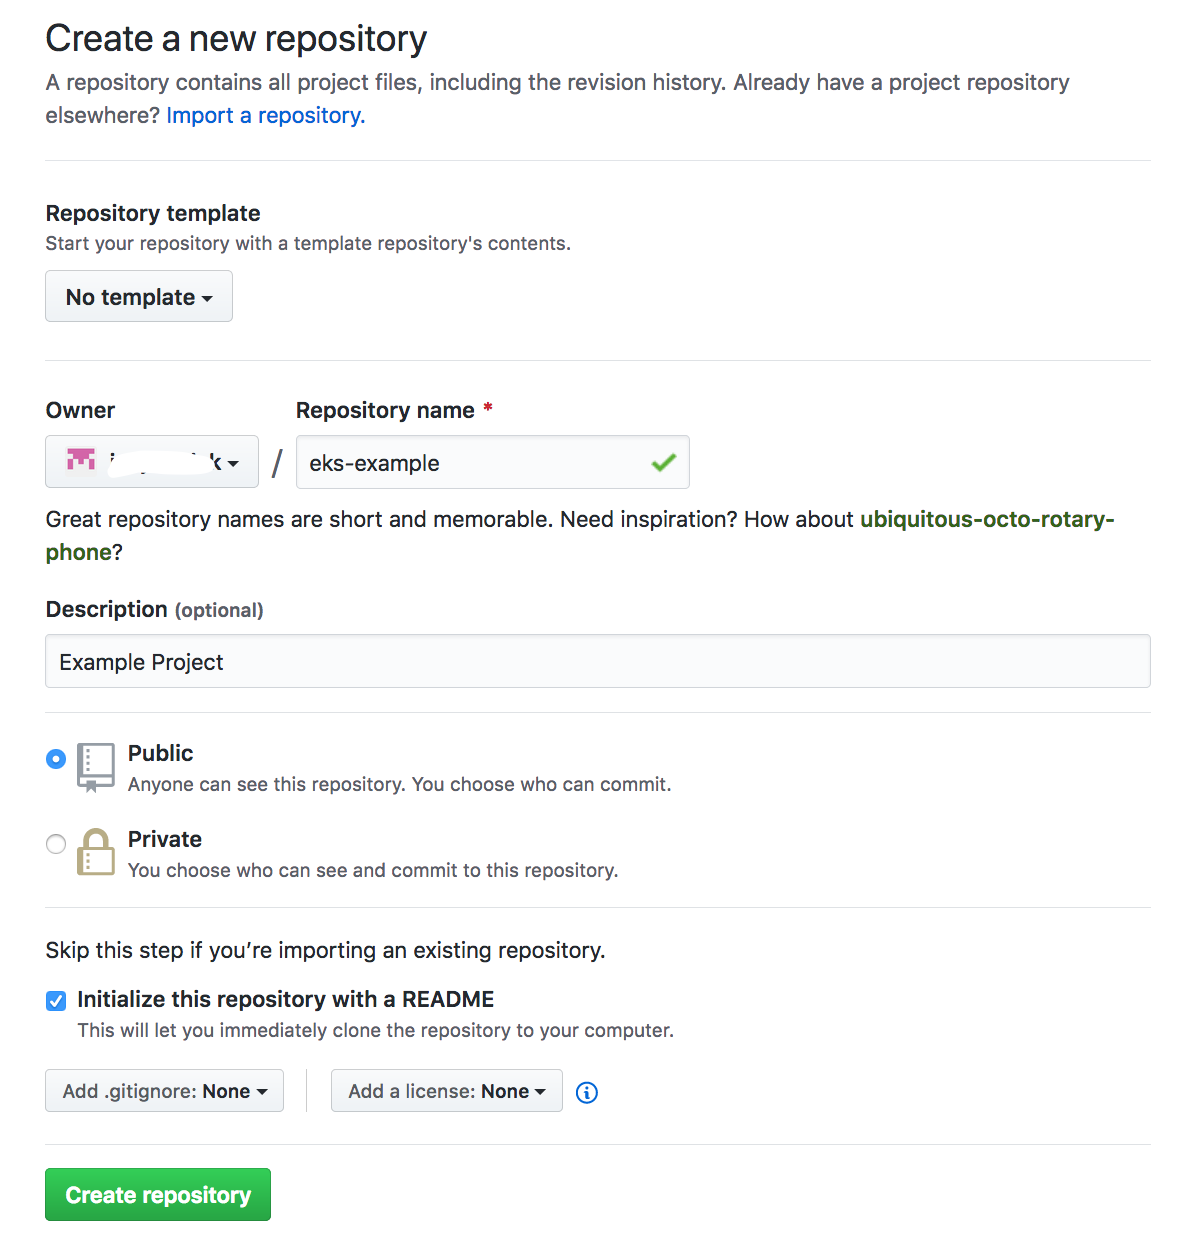The image size is (1196, 1246).
Task: Open the No template dropdown
Action: coord(138,296)
